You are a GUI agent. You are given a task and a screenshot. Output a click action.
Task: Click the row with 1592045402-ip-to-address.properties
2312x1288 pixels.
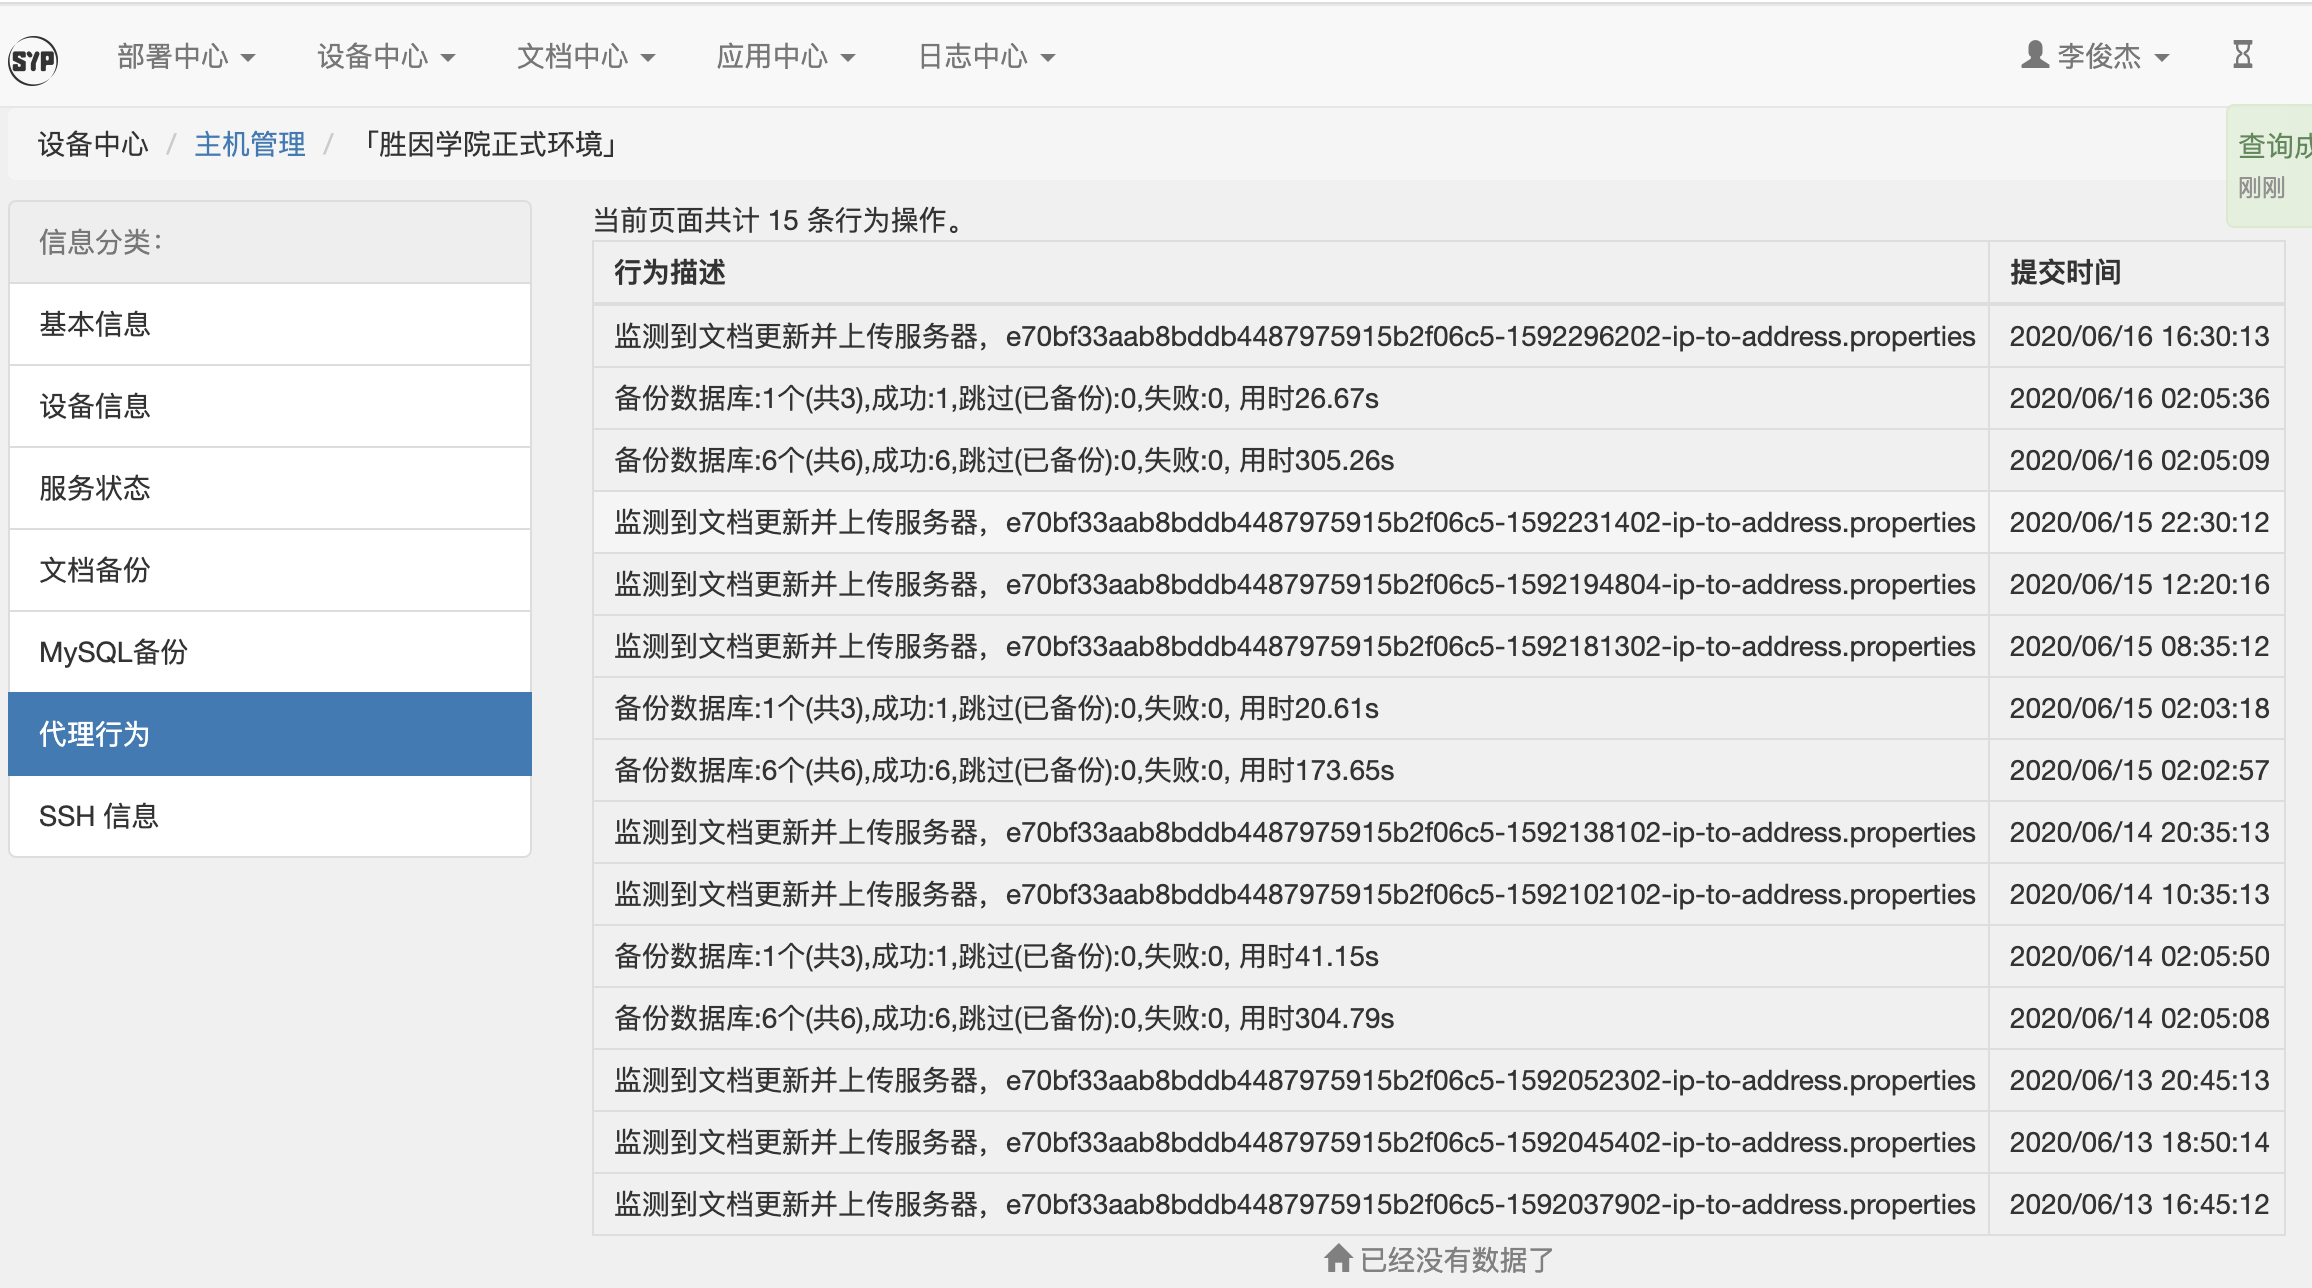point(1439,1143)
